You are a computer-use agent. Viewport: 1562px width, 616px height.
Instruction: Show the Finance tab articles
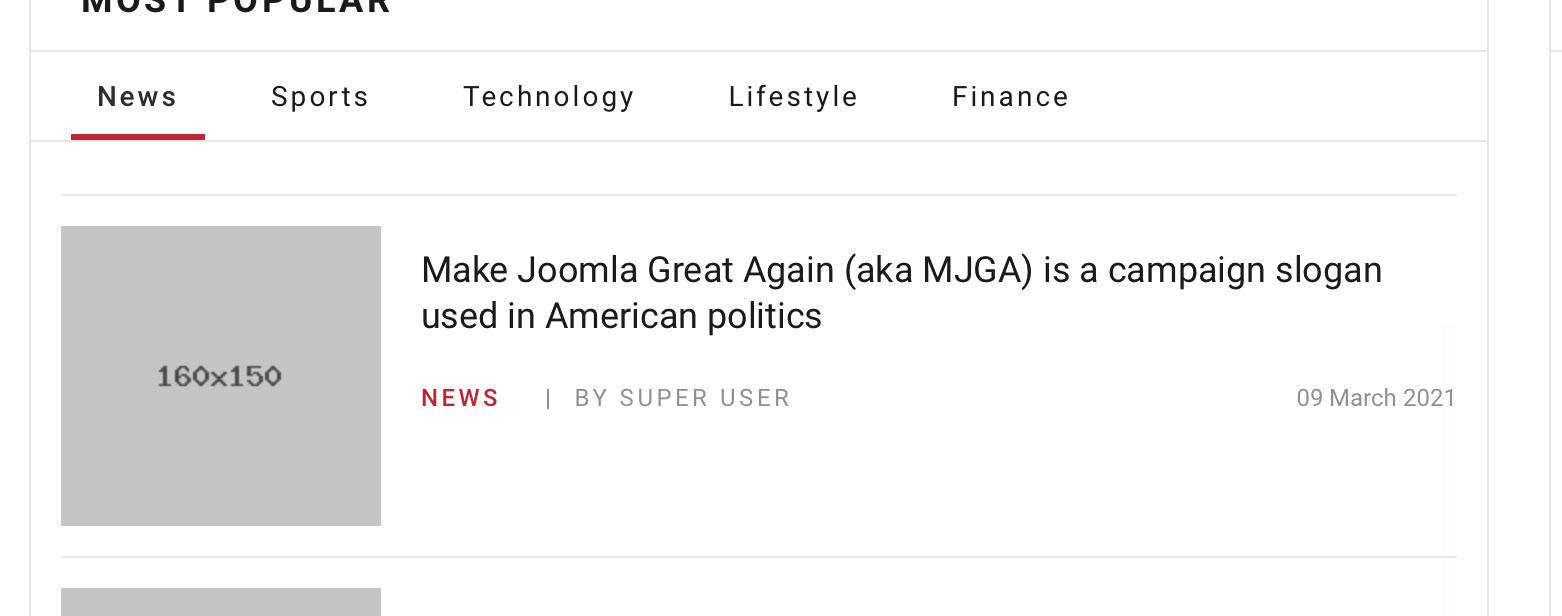tap(1010, 97)
